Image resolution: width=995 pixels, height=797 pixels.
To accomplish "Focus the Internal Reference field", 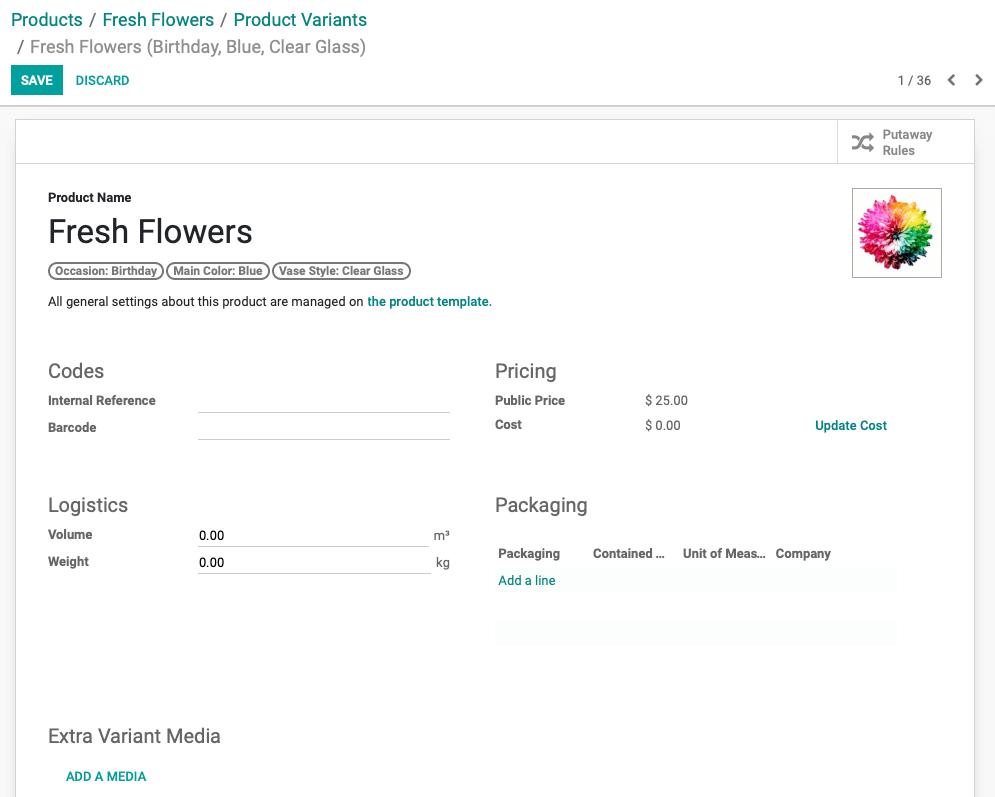I will click(324, 401).
